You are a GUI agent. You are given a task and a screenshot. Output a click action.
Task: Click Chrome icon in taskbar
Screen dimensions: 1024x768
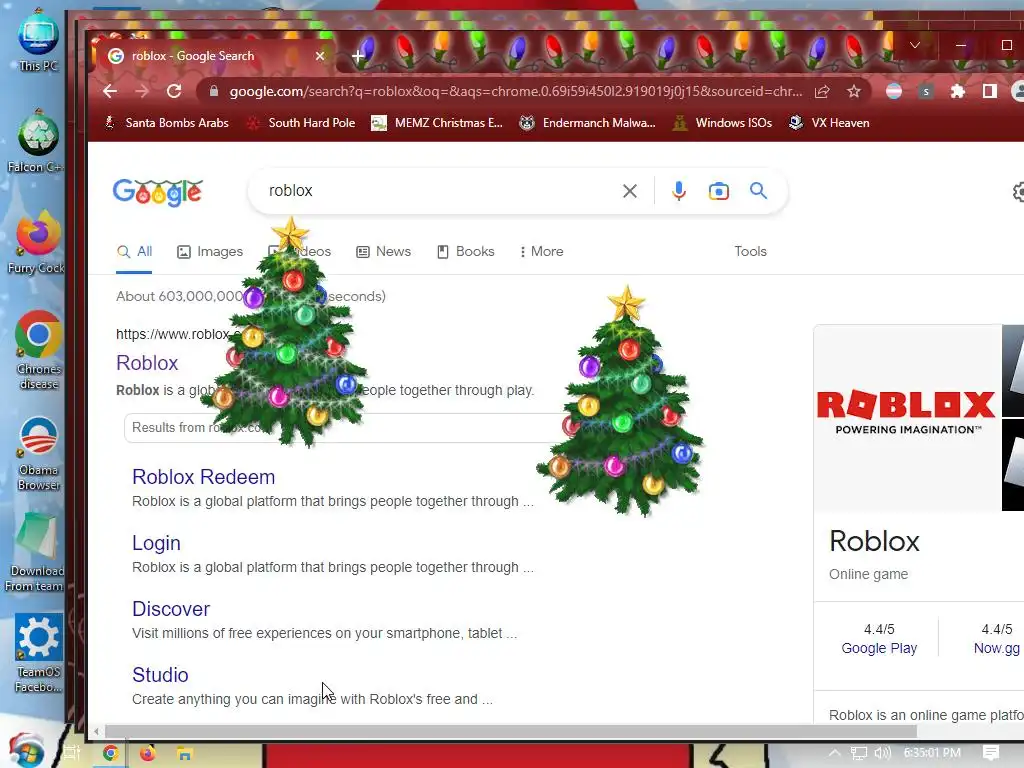pyautogui.click(x=110, y=754)
